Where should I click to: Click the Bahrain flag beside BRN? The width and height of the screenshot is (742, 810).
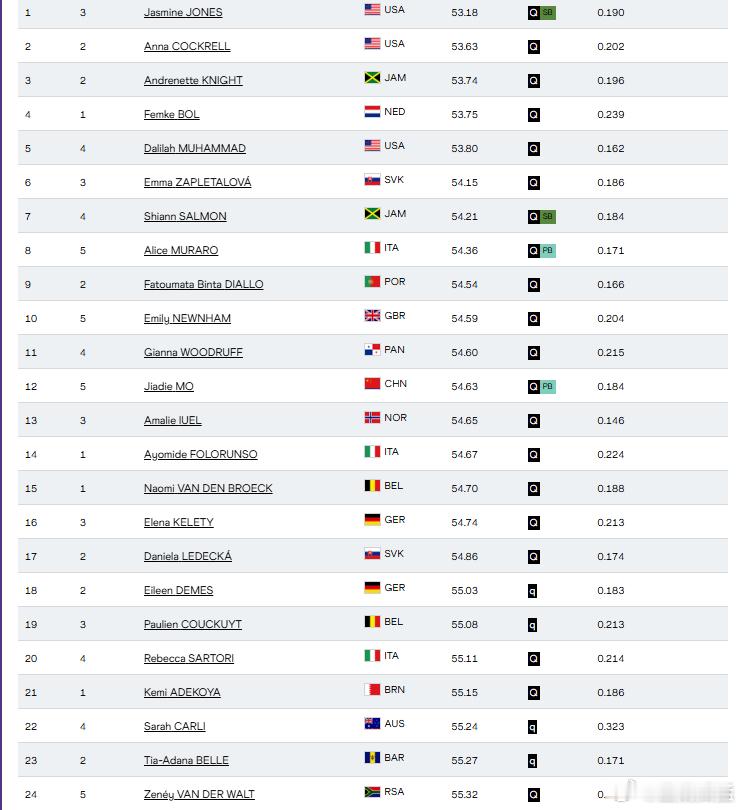click(372, 689)
